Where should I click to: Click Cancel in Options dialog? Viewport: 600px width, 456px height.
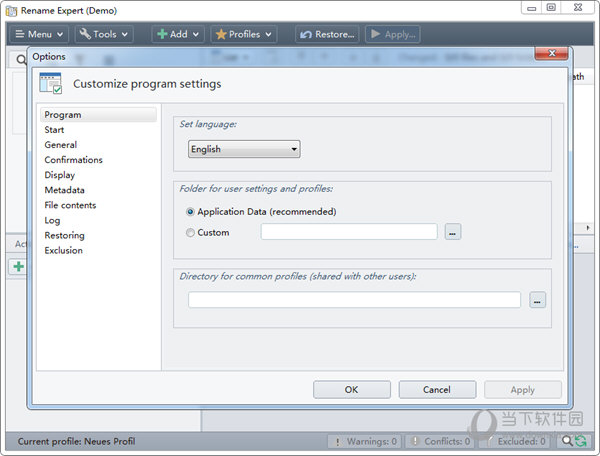(x=437, y=389)
